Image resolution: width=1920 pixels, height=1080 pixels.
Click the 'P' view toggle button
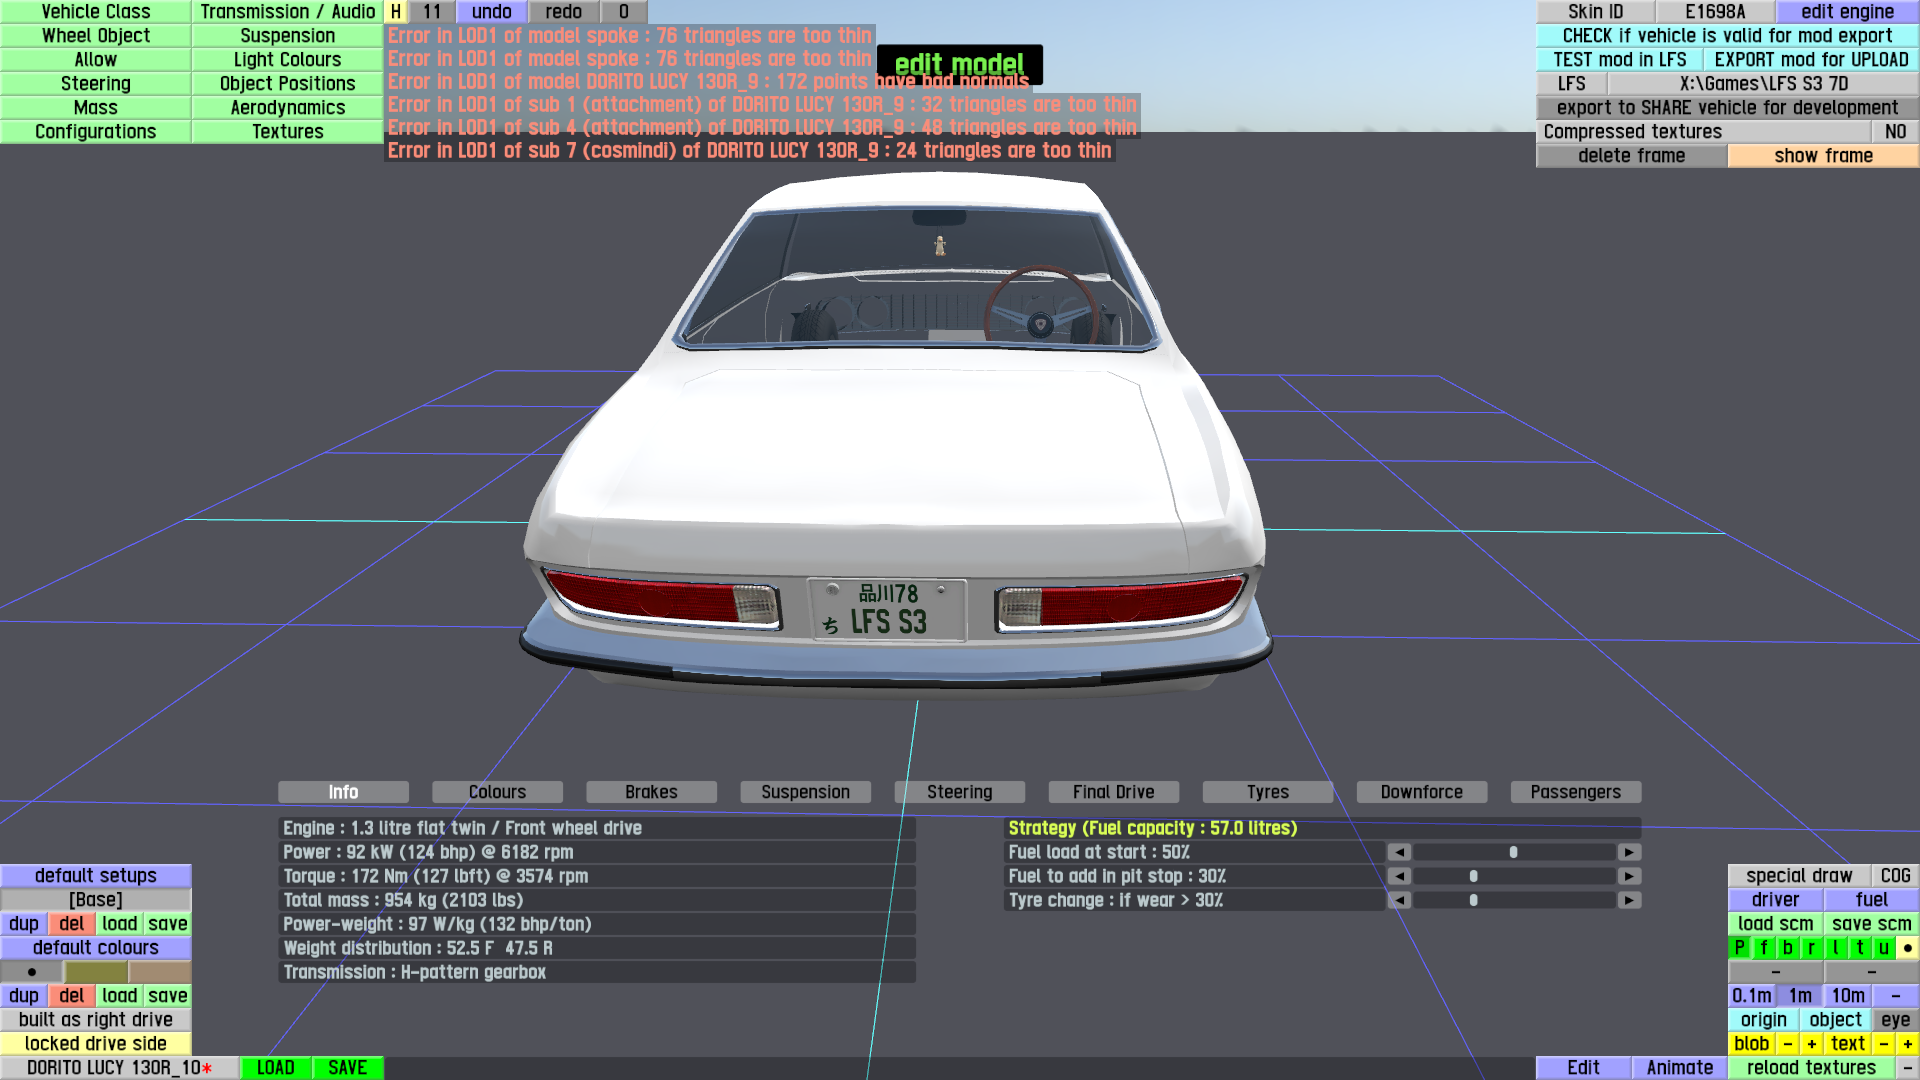pos(1739,948)
